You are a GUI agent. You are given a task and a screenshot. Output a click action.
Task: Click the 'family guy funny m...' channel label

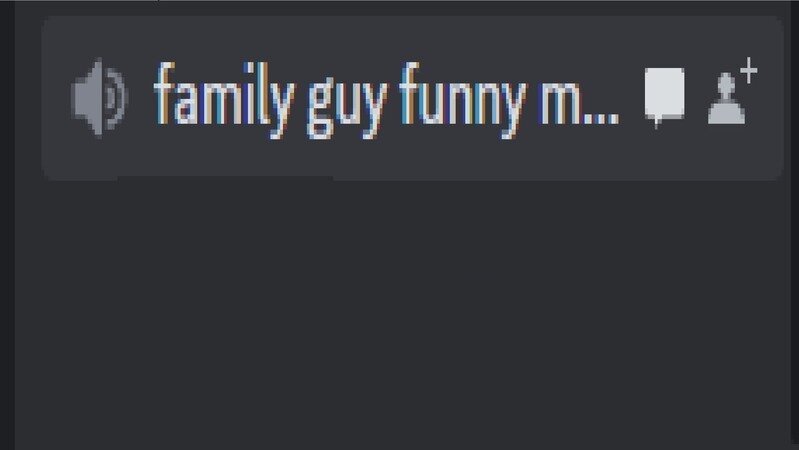tap(386, 100)
